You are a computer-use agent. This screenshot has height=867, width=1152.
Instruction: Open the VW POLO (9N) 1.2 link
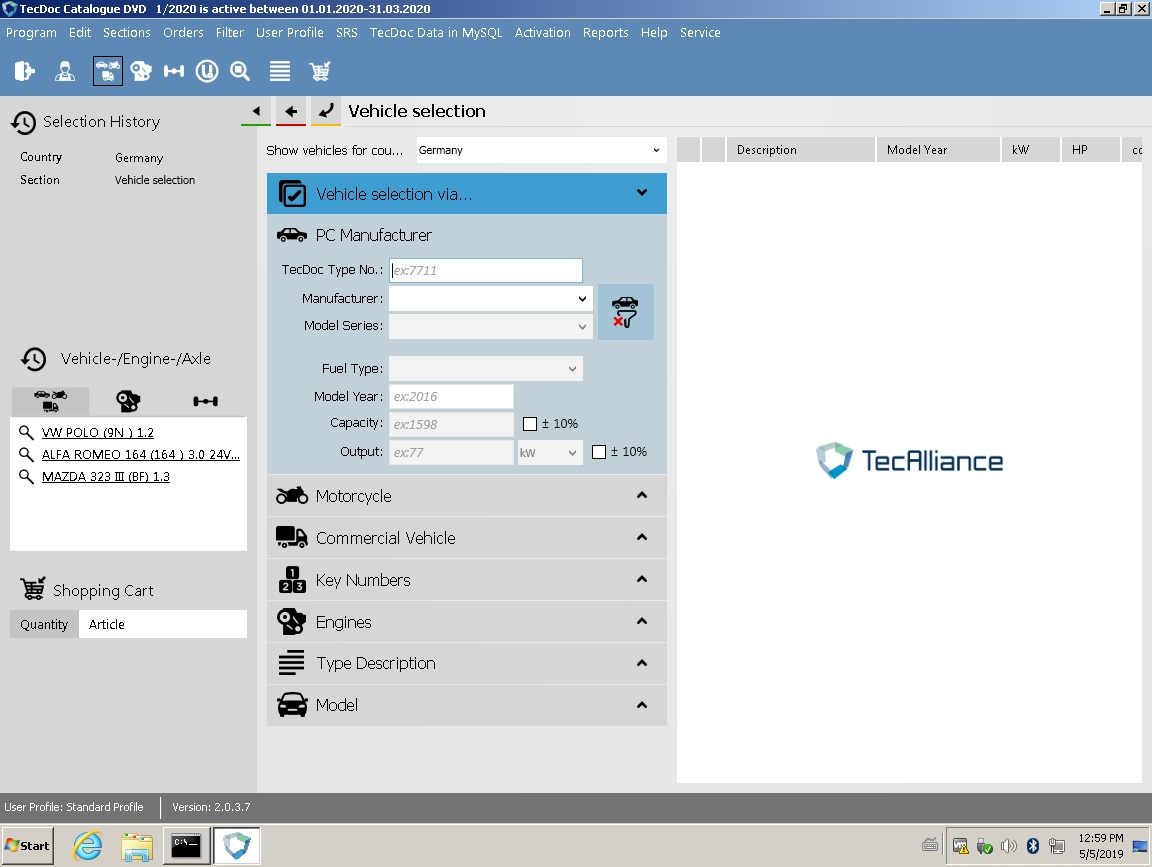coord(98,433)
